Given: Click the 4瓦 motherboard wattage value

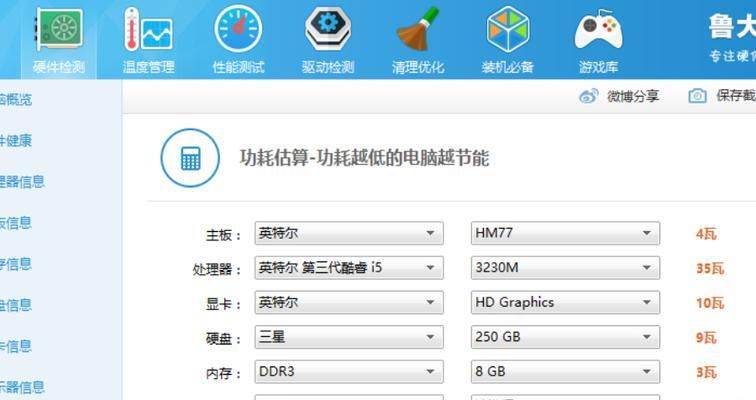Looking at the screenshot, I should click(x=706, y=234).
